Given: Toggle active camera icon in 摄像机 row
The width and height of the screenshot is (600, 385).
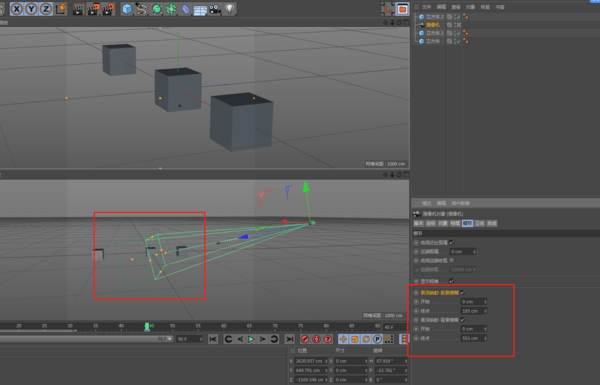Looking at the screenshot, I should click(458, 25).
